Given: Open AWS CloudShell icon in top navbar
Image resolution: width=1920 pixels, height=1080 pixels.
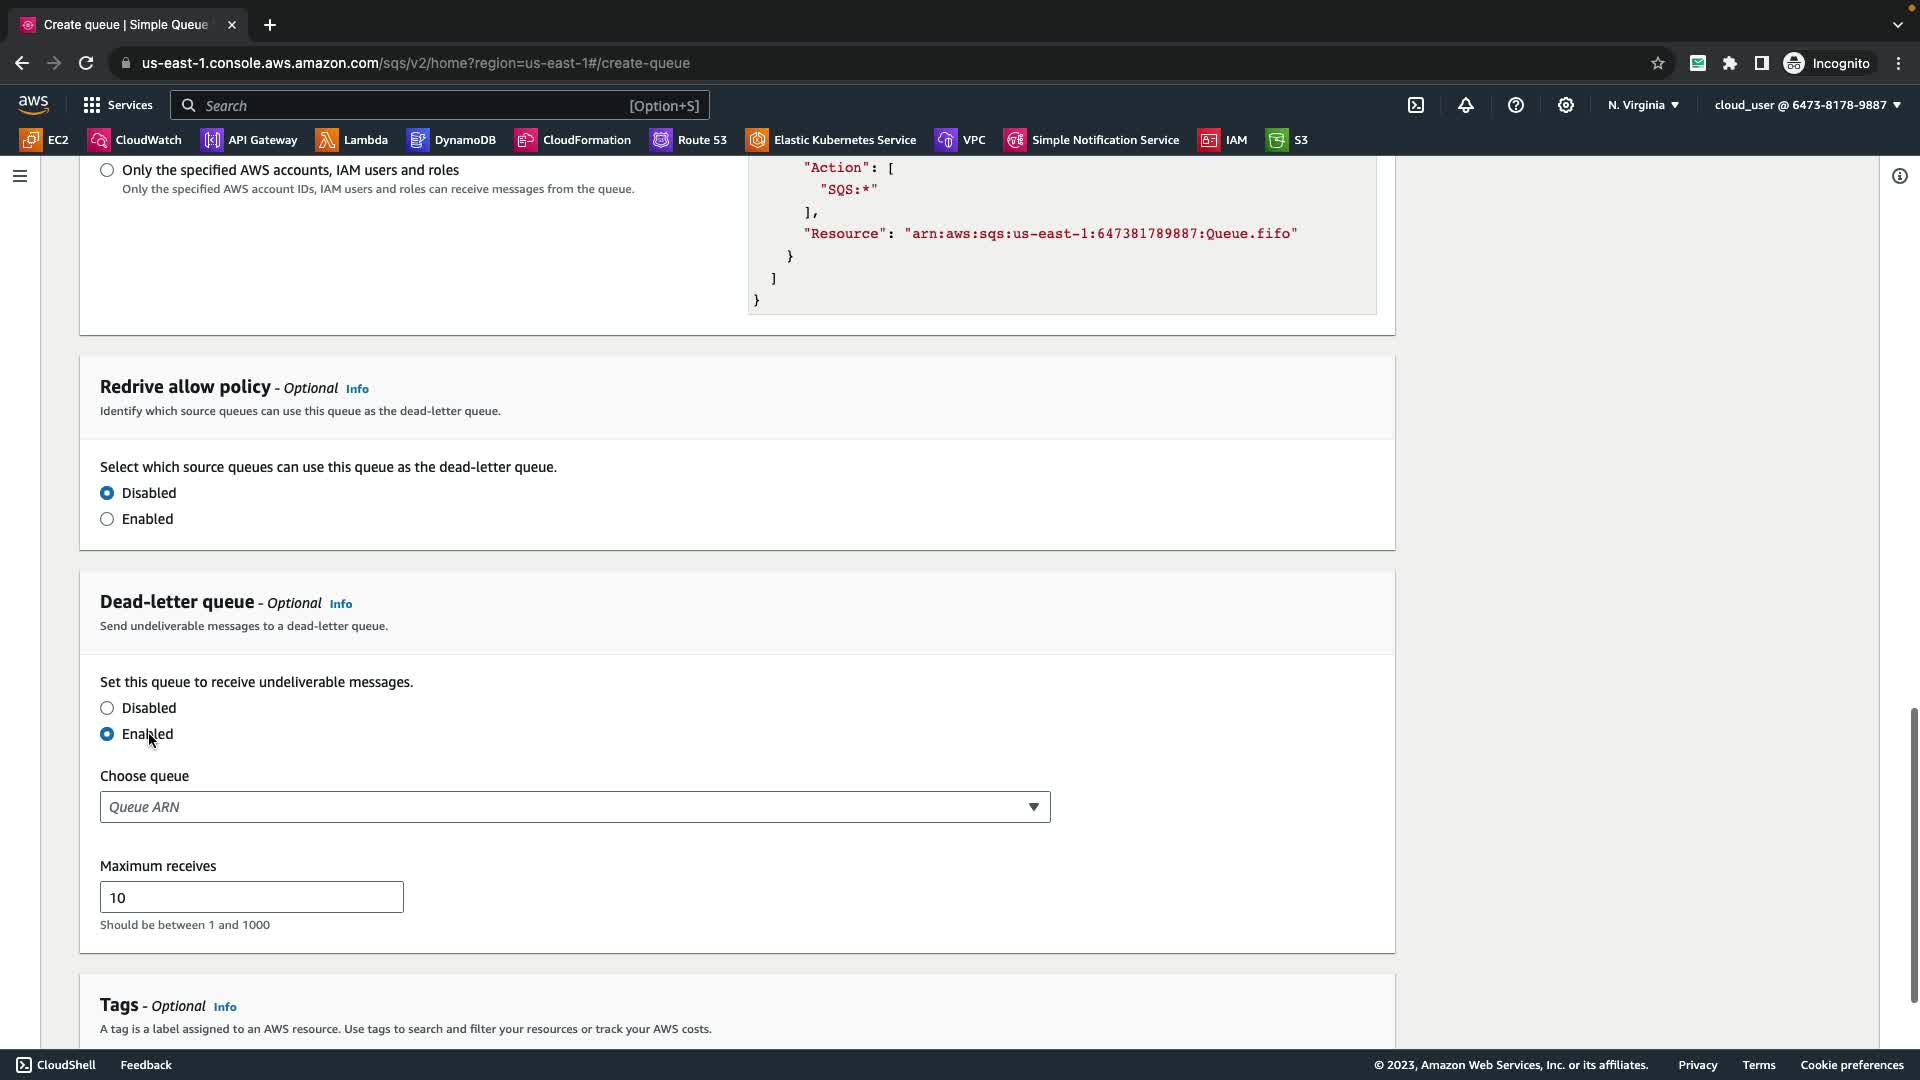Looking at the screenshot, I should (x=1416, y=105).
